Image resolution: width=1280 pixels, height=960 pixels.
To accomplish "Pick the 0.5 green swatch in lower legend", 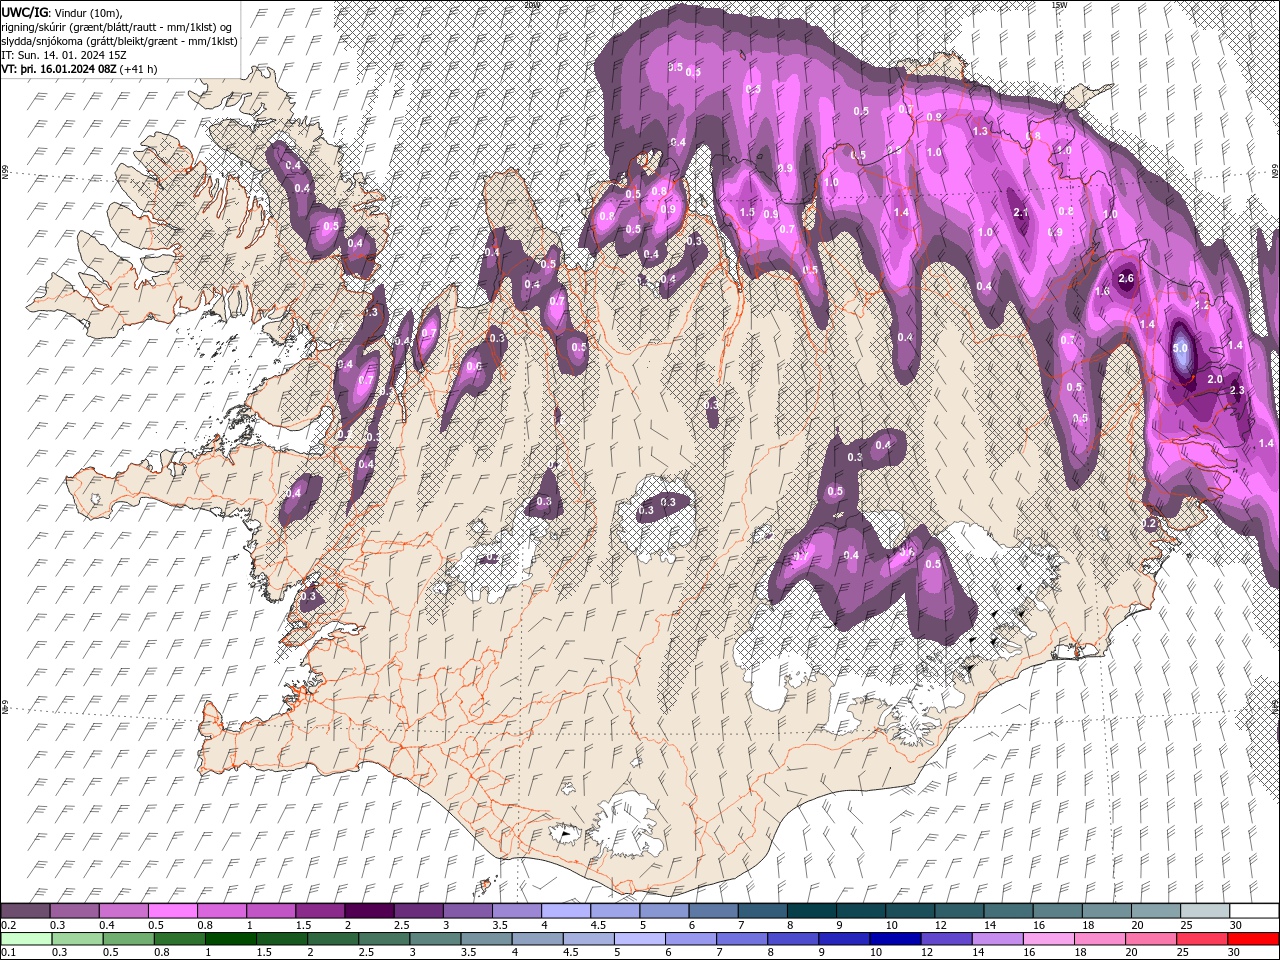I will (x=128, y=938).
